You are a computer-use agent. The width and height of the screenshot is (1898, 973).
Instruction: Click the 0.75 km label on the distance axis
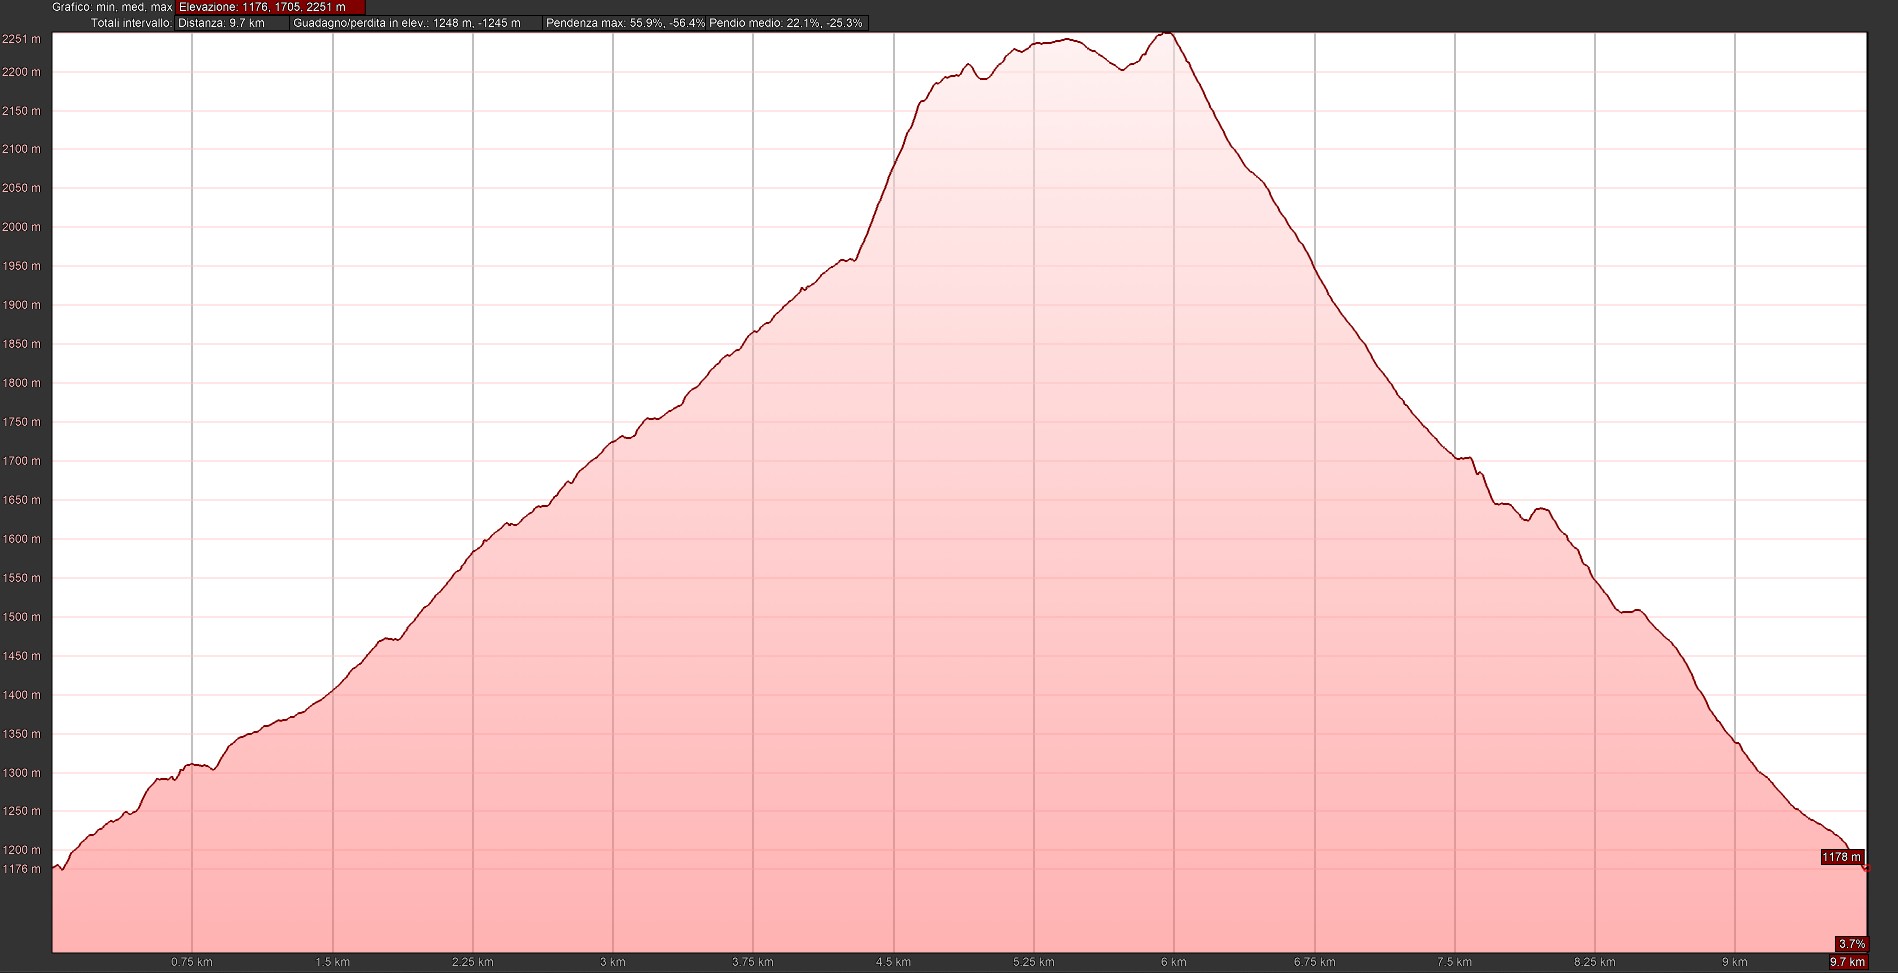coord(191,962)
